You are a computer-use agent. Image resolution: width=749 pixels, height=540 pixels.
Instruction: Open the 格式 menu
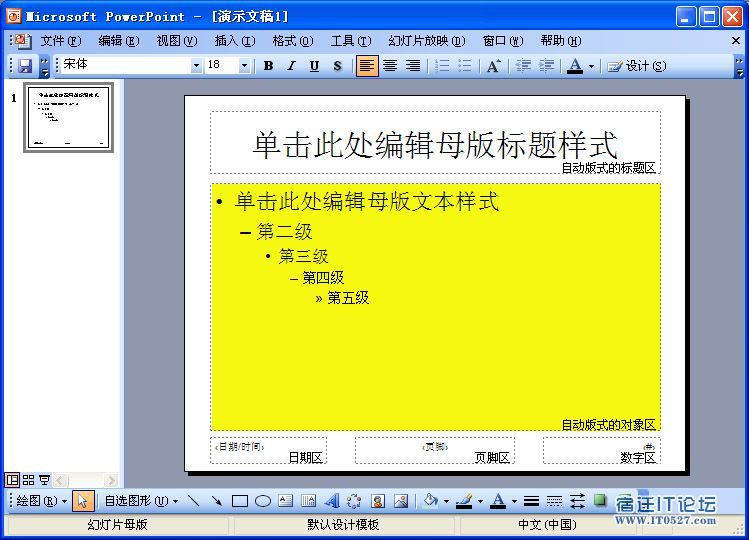click(x=293, y=41)
